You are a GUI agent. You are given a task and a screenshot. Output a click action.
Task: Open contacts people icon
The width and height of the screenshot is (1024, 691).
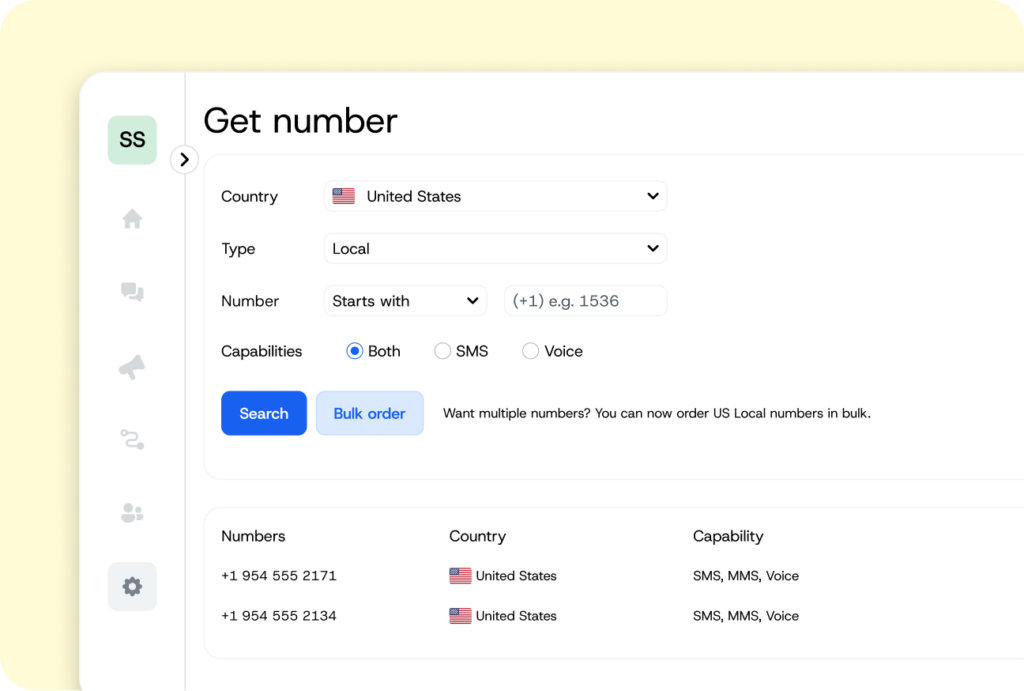132,513
